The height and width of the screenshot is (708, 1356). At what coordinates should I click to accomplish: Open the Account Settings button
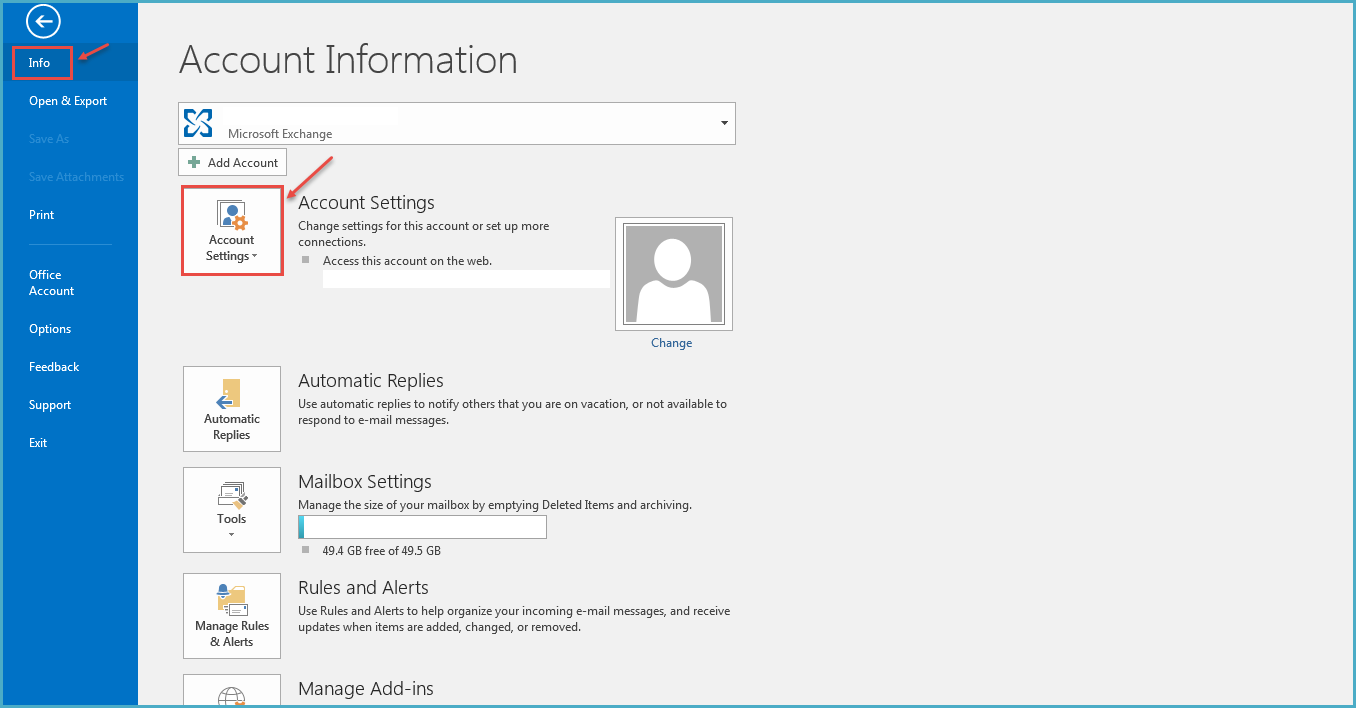coord(232,230)
